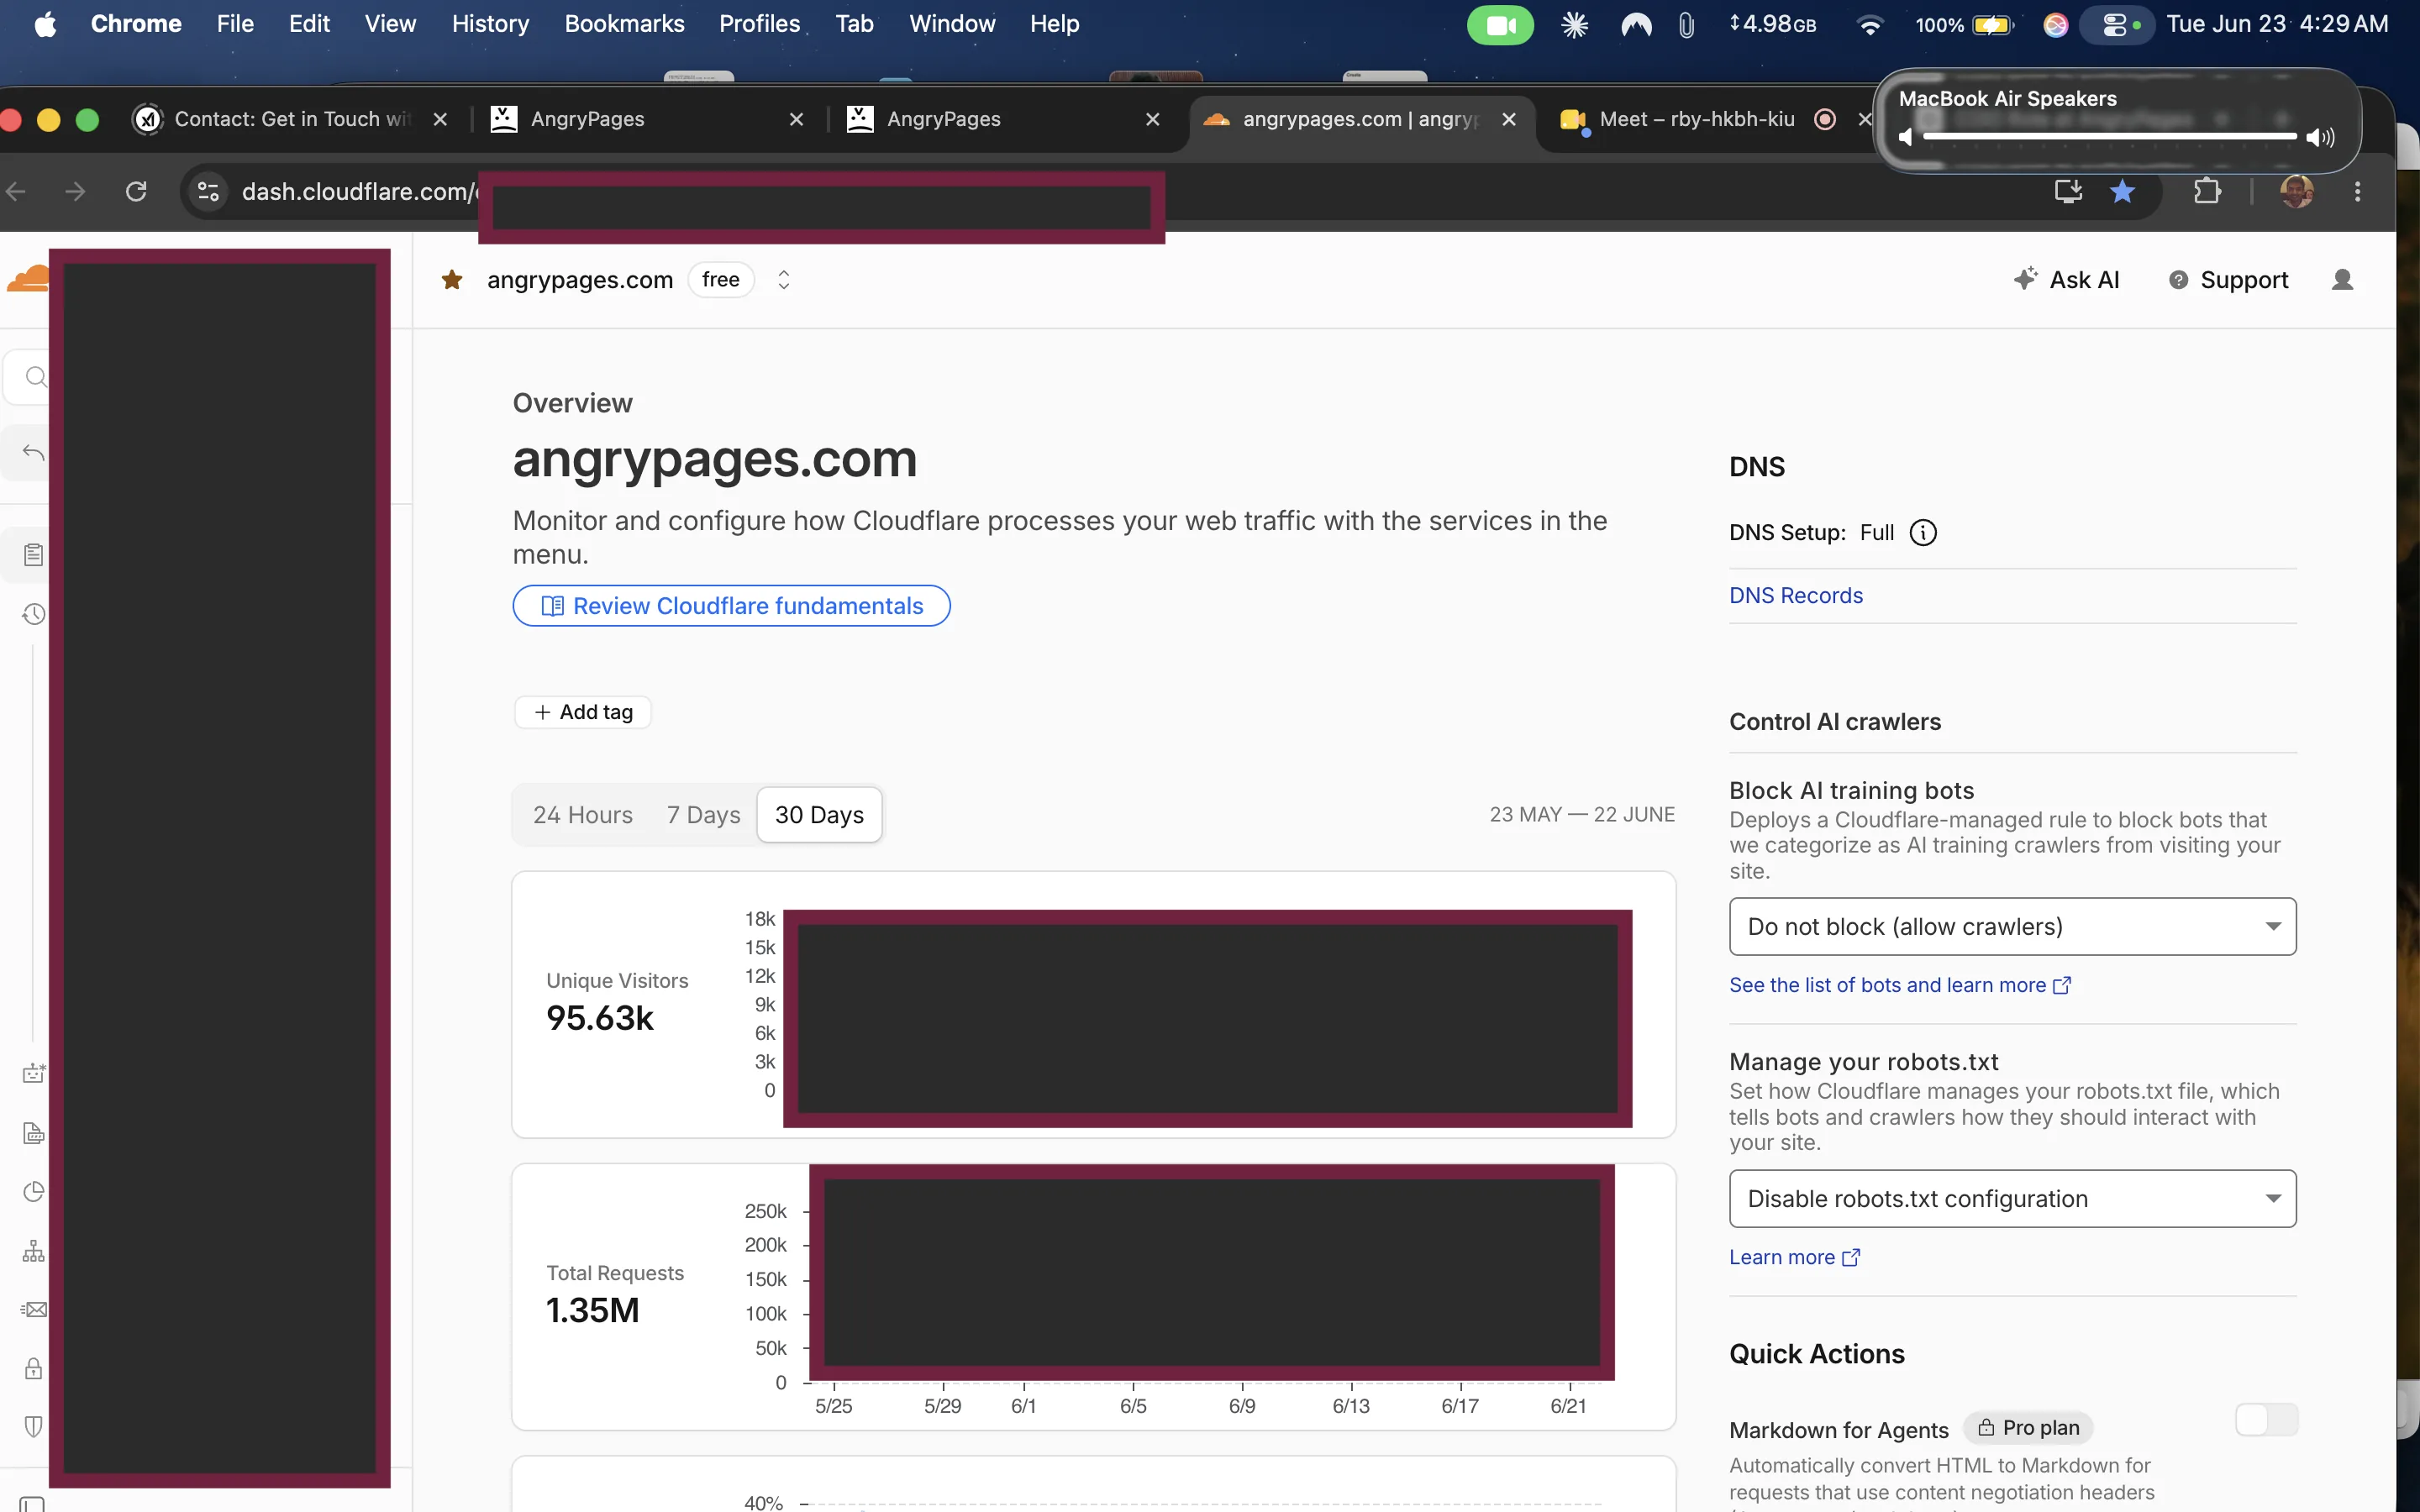Toggle the Markdown for Agents switch

[2266, 1420]
